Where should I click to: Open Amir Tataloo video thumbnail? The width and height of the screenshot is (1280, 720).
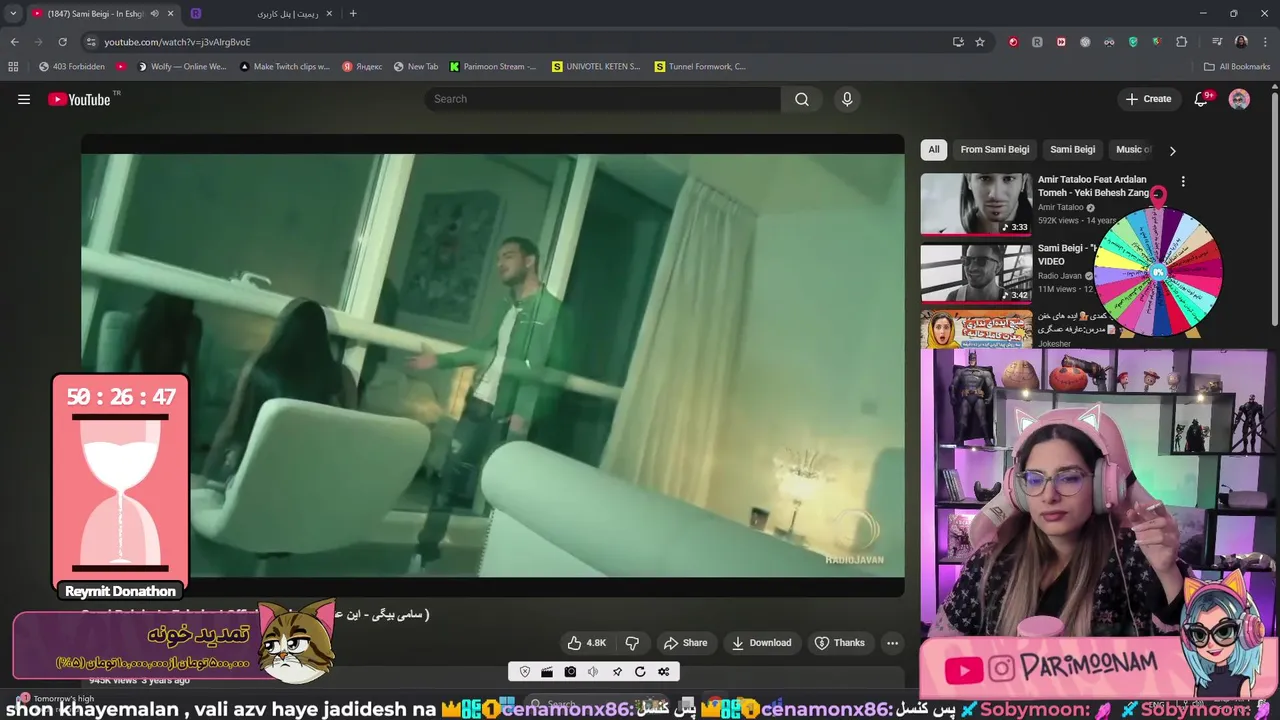pos(976,205)
